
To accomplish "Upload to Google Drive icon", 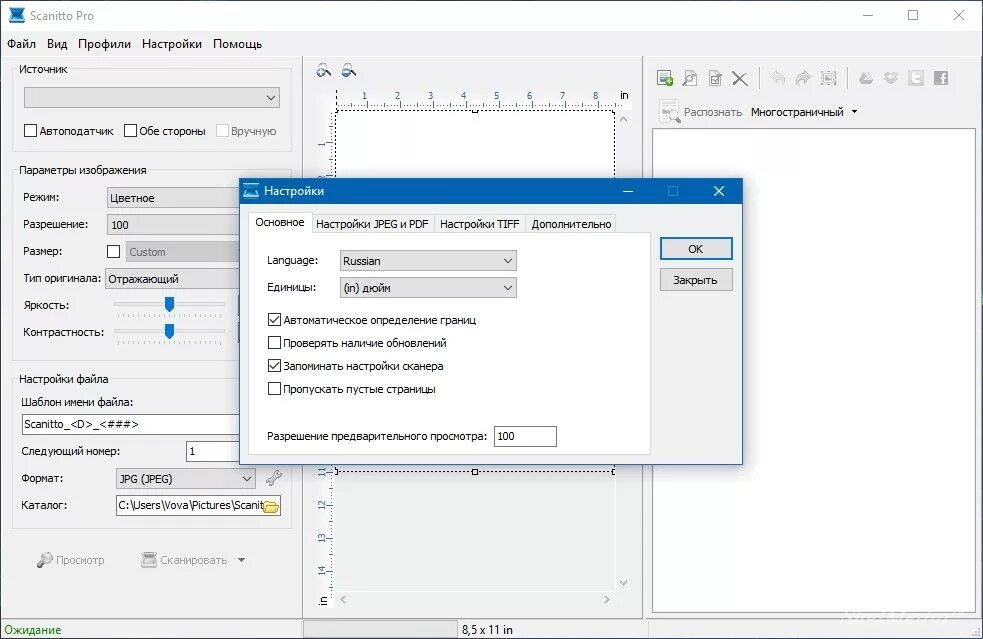I will 866,78.
